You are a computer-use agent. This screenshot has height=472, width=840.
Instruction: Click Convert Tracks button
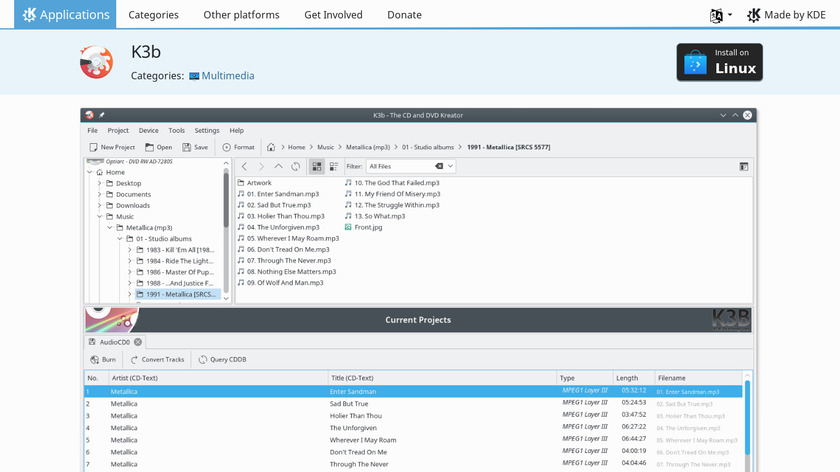158,359
